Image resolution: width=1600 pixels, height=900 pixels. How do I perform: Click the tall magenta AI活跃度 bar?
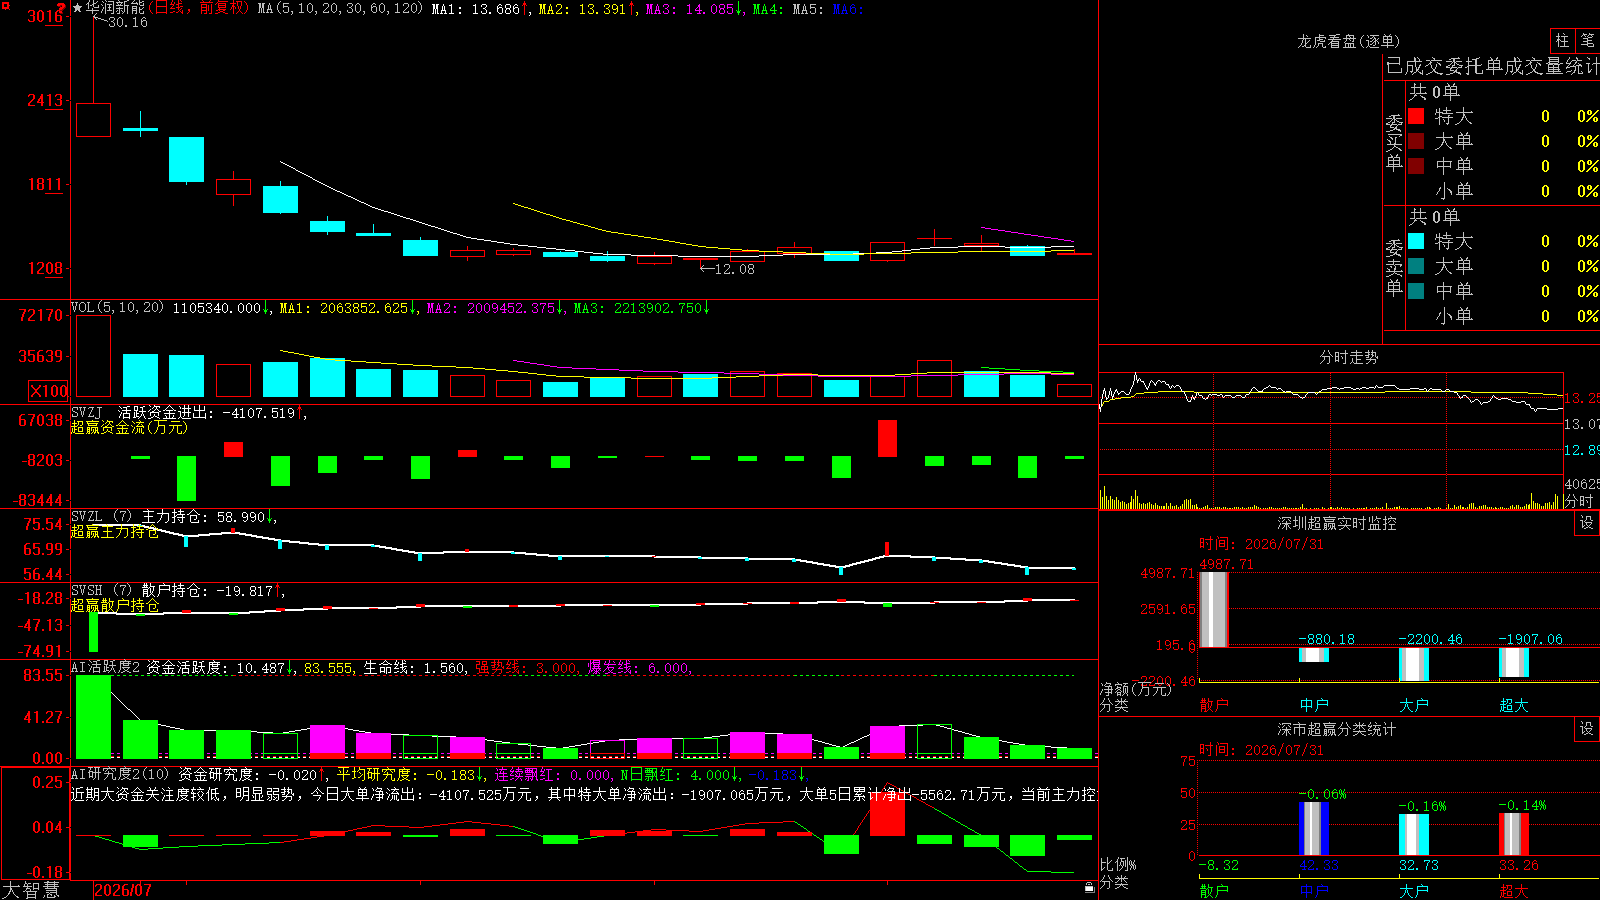tap(327, 741)
